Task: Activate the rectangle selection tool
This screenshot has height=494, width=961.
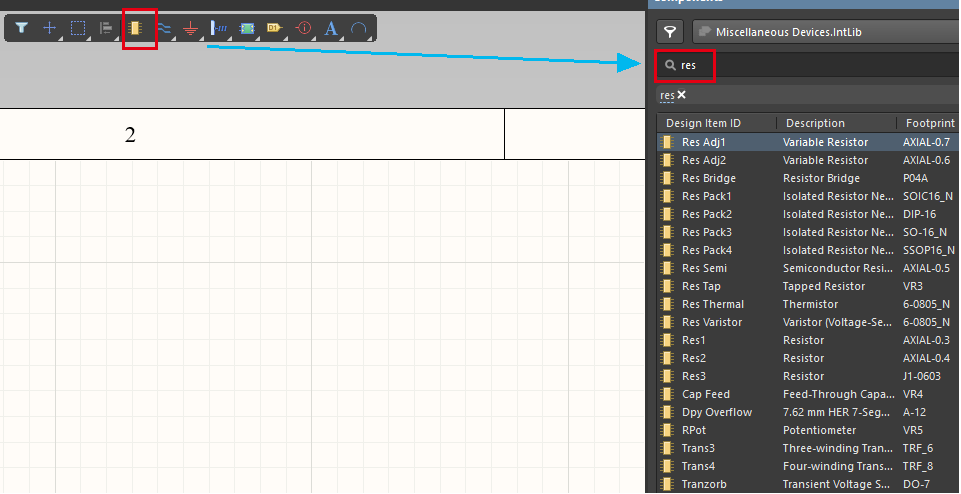Action: [x=78, y=28]
